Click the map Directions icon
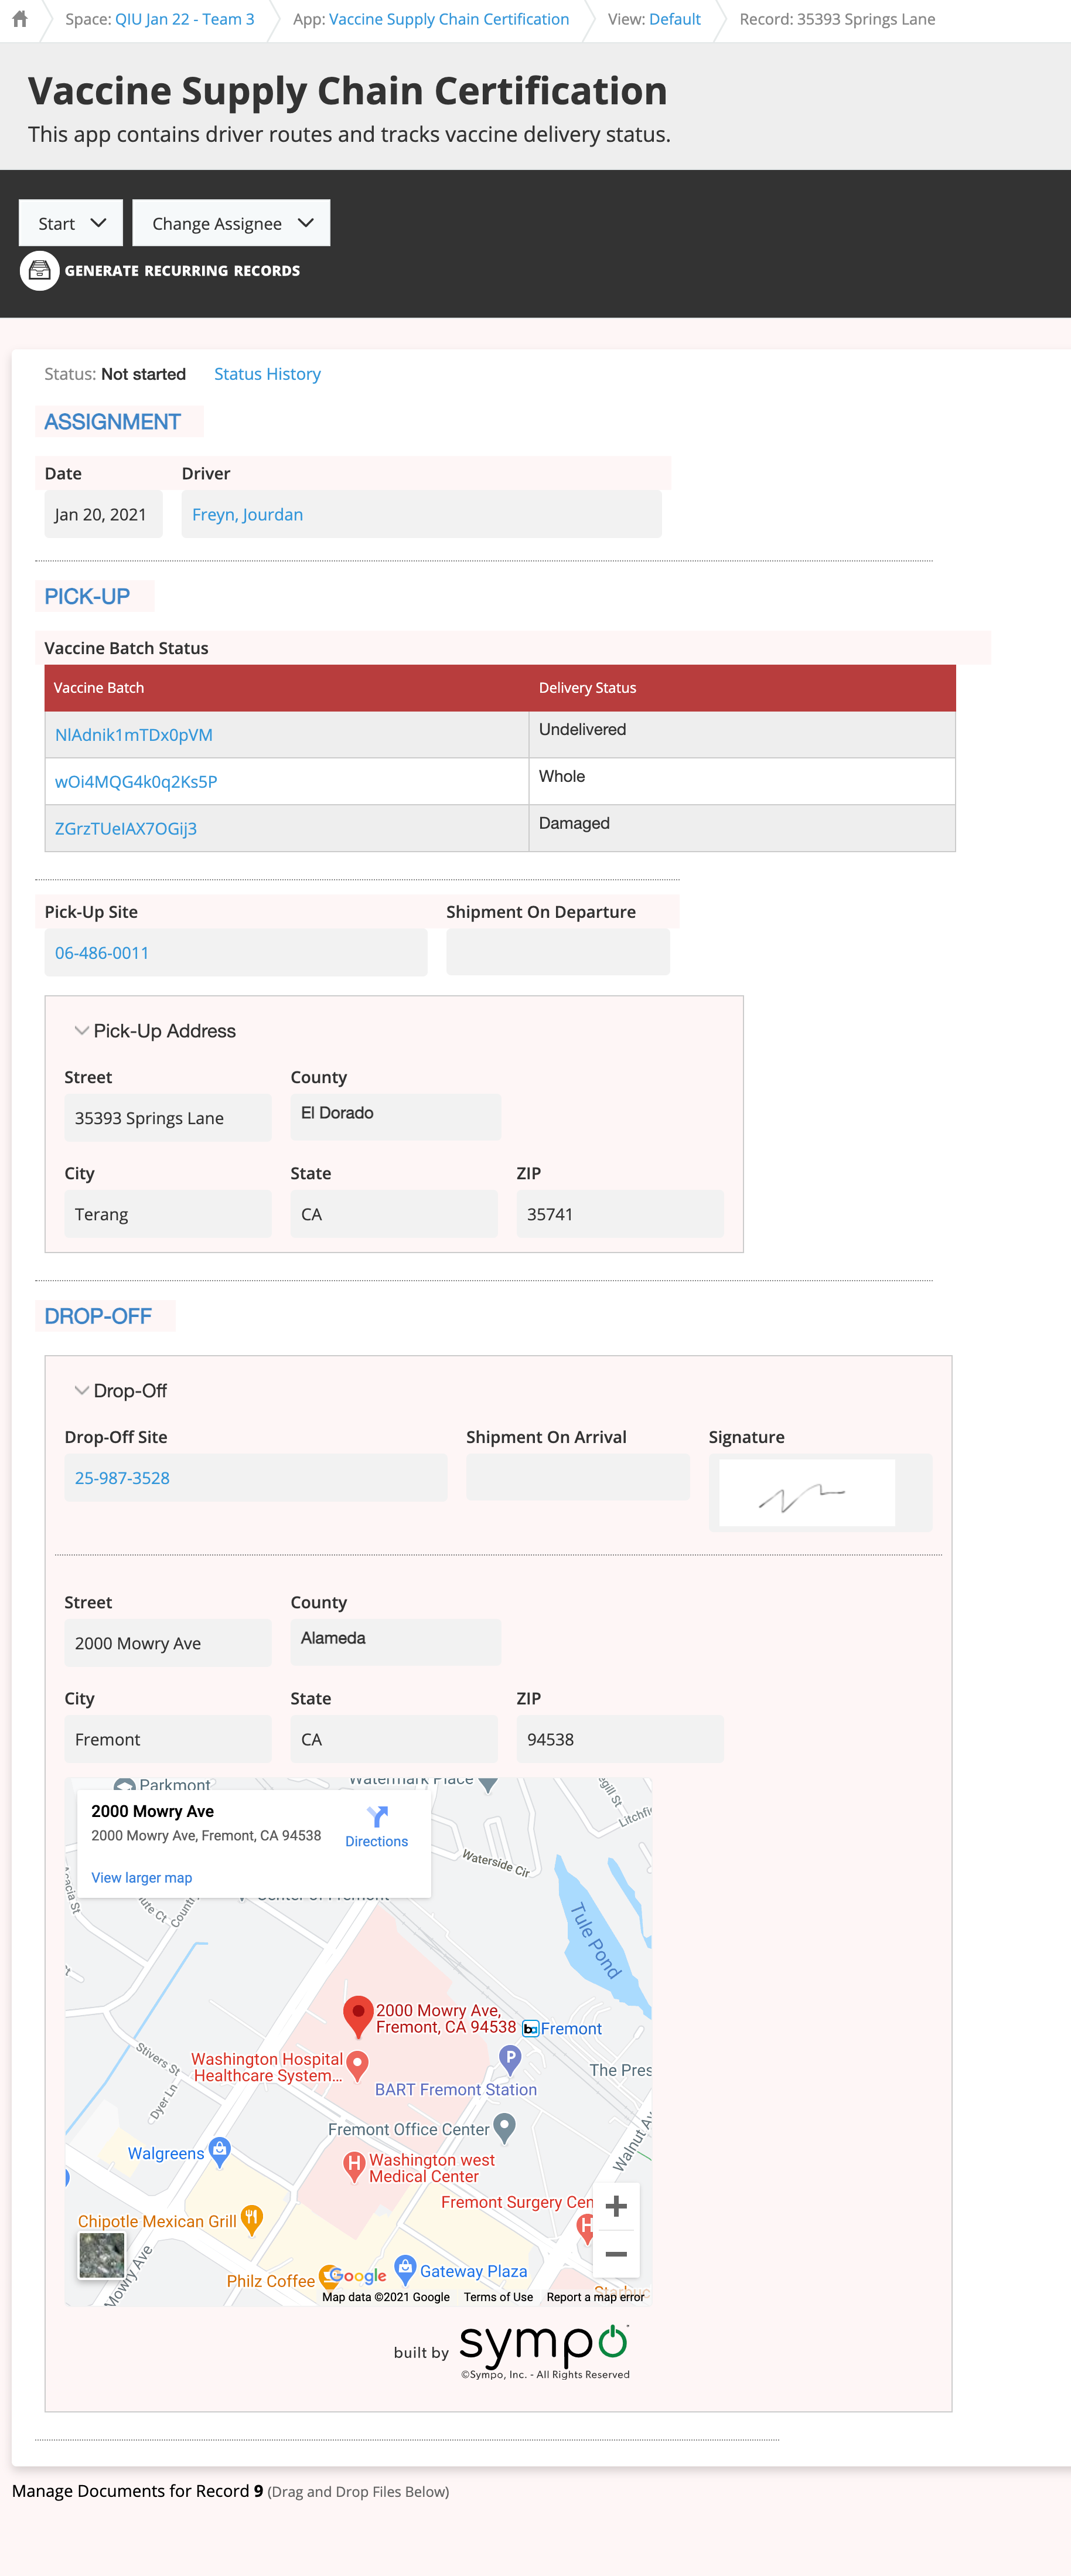Screen dimensions: 1071x2576 click(377, 1816)
